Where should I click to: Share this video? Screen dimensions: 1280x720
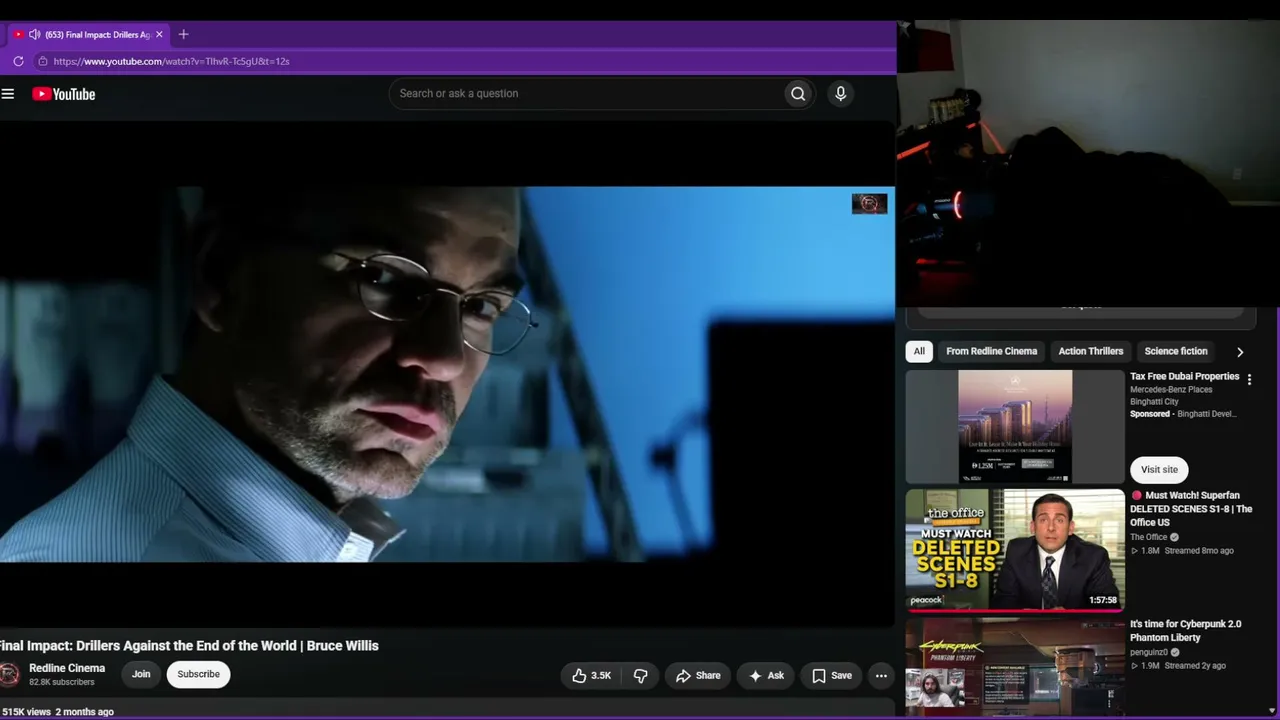[x=698, y=676]
